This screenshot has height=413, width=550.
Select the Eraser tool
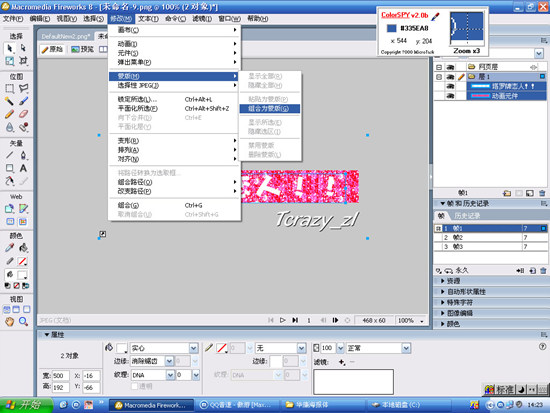[23, 114]
